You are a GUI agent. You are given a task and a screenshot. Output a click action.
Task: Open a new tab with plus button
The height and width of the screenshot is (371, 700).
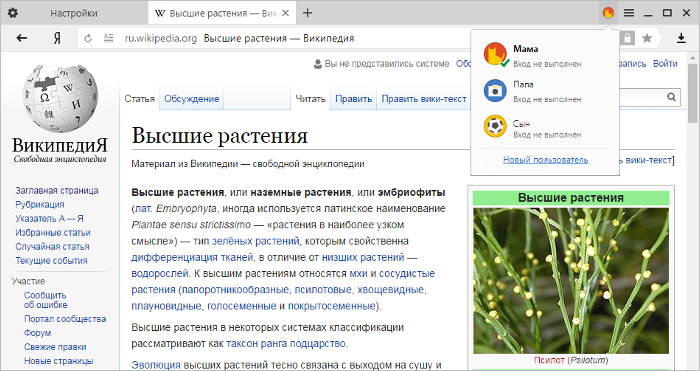[x=307, y=13]
